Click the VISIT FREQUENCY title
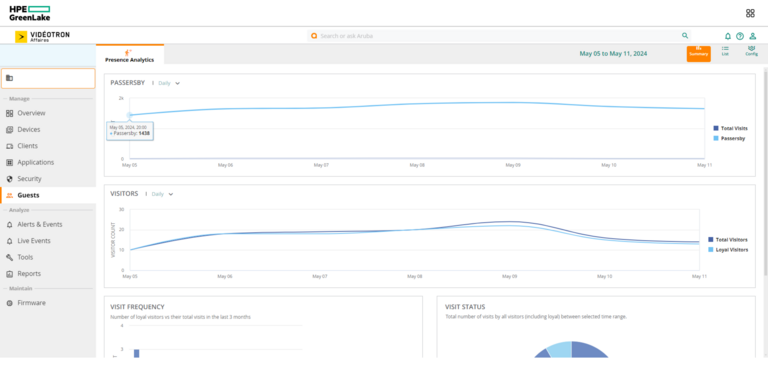The width and height of the screenshot is (768, 368). (x=137, y=307)
